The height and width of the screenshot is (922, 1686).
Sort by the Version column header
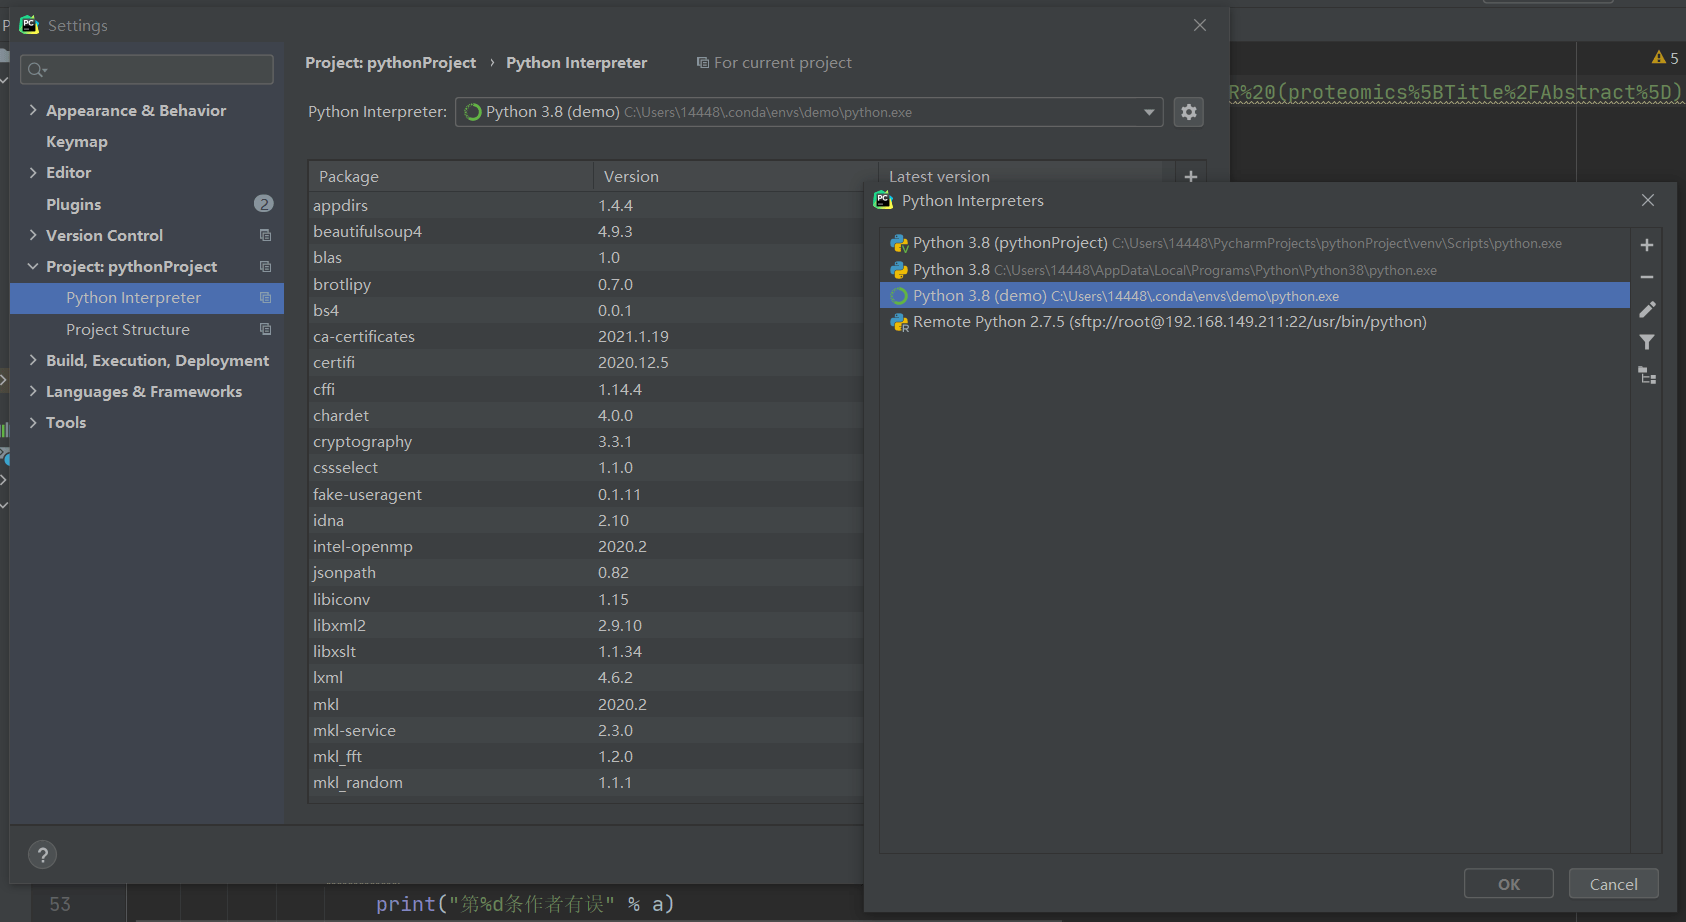pyautogui.click(x=735, y=176)
